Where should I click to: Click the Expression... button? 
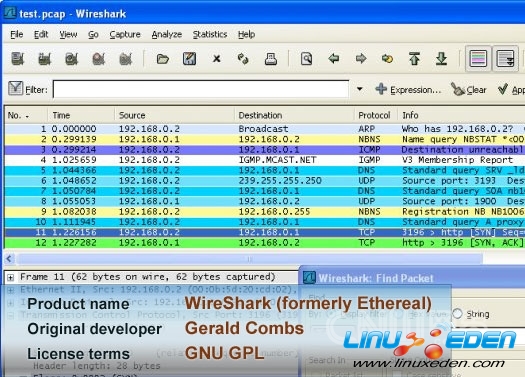point(408,90)
